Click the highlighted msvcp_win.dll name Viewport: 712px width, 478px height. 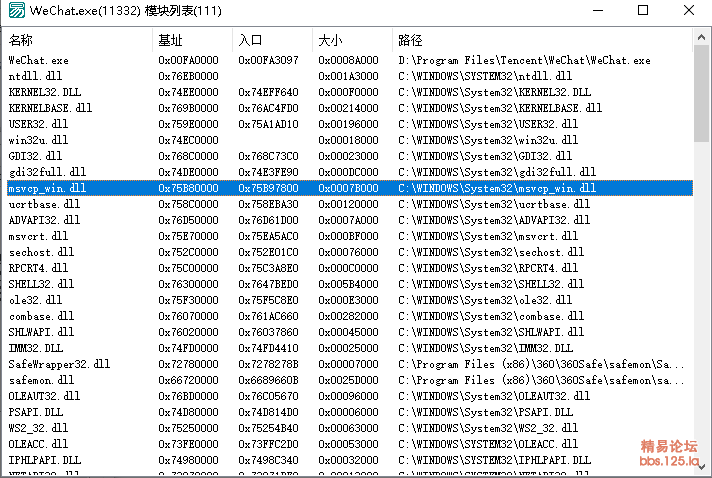click(47, 188)
